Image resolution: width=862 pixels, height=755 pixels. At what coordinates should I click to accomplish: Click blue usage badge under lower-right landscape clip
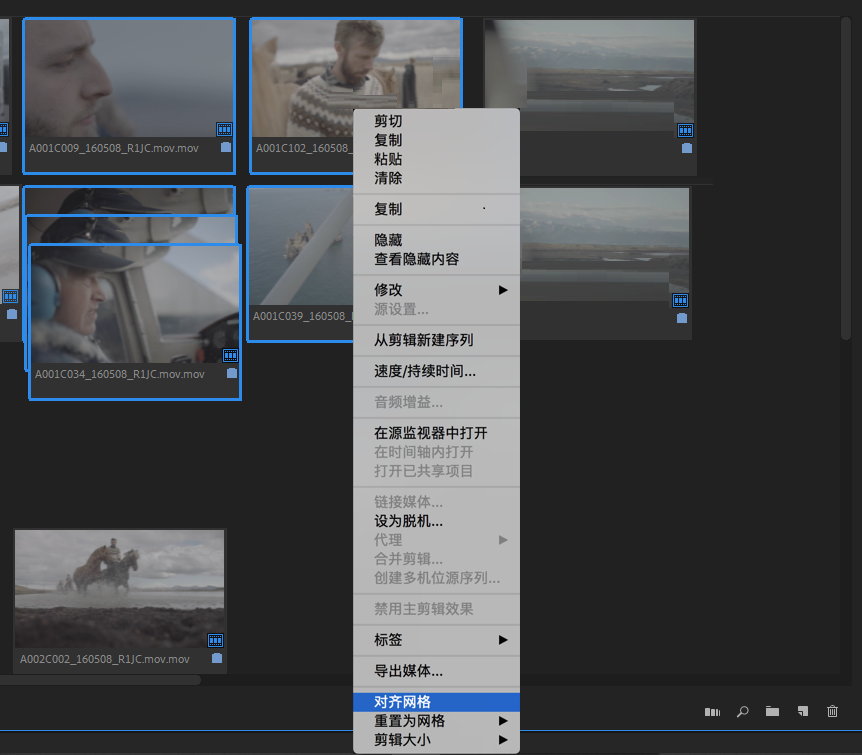[x=682, y=318]
